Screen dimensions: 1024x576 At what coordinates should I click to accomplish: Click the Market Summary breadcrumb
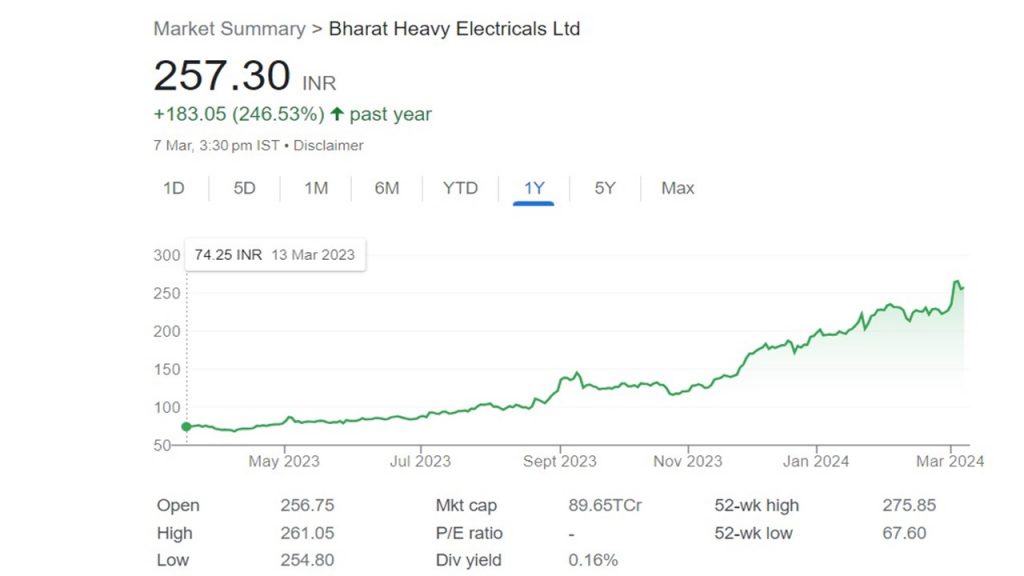click(x=229, y=29)
